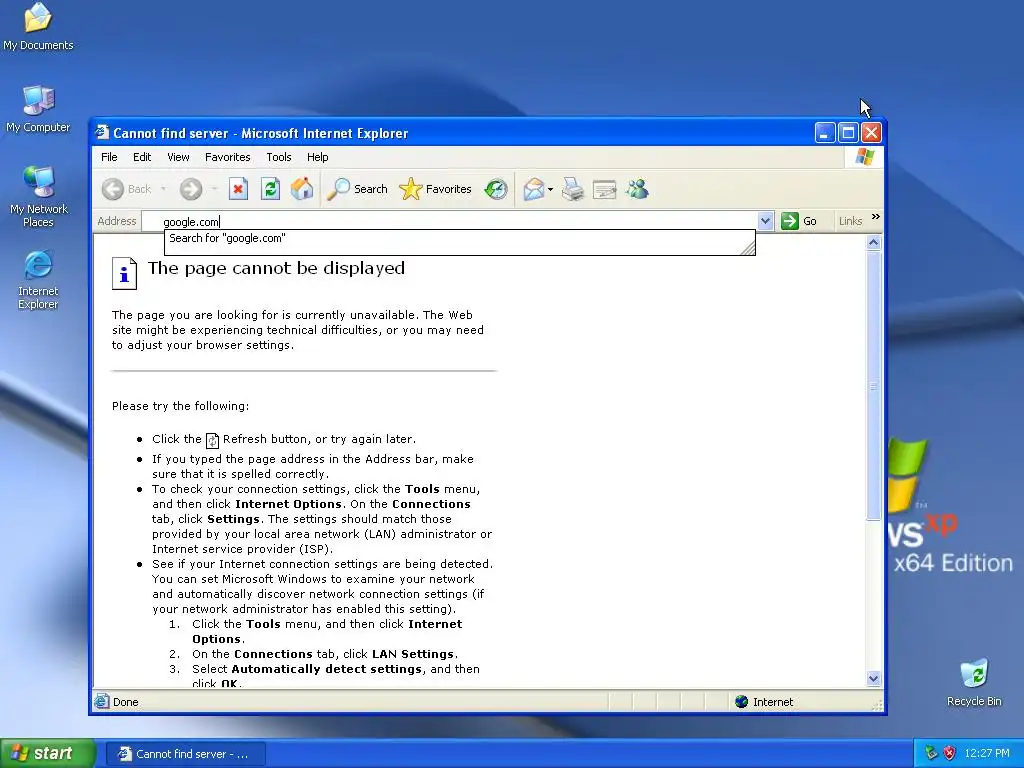Click the info icon beside page heading
The height and width of the screenshot is (768, 1024).
click(x=124, y=273)
